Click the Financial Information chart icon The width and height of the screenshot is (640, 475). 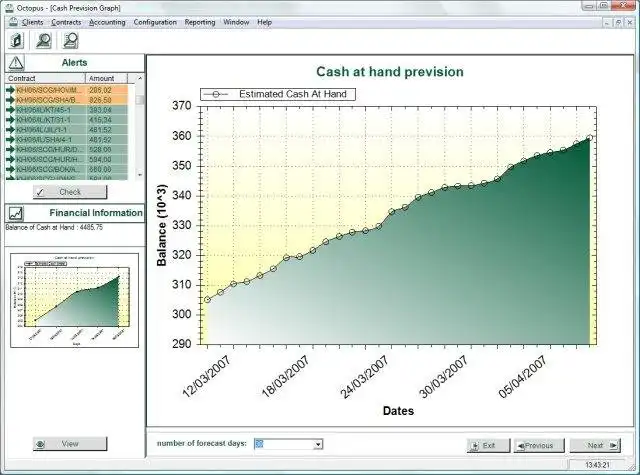(16, 213)
